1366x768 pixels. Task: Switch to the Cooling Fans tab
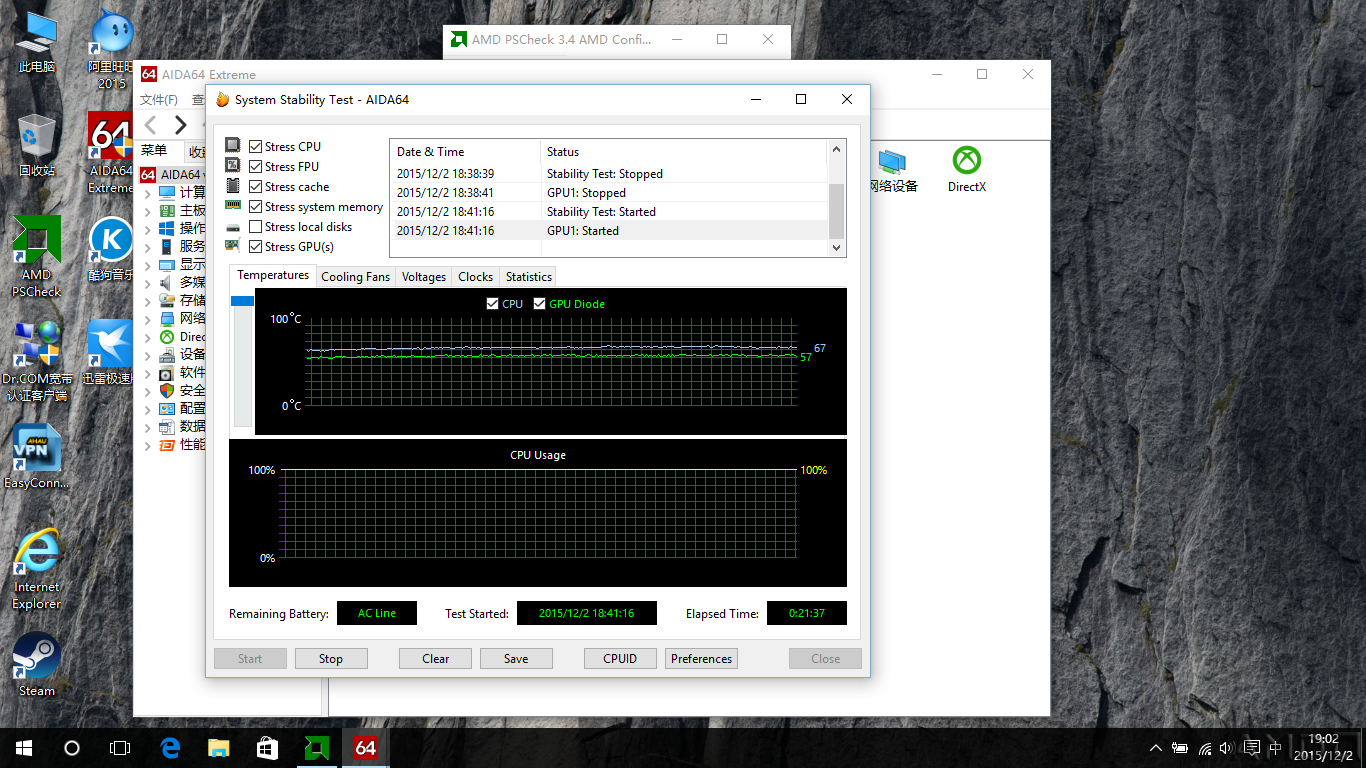[x=355, y=277]
